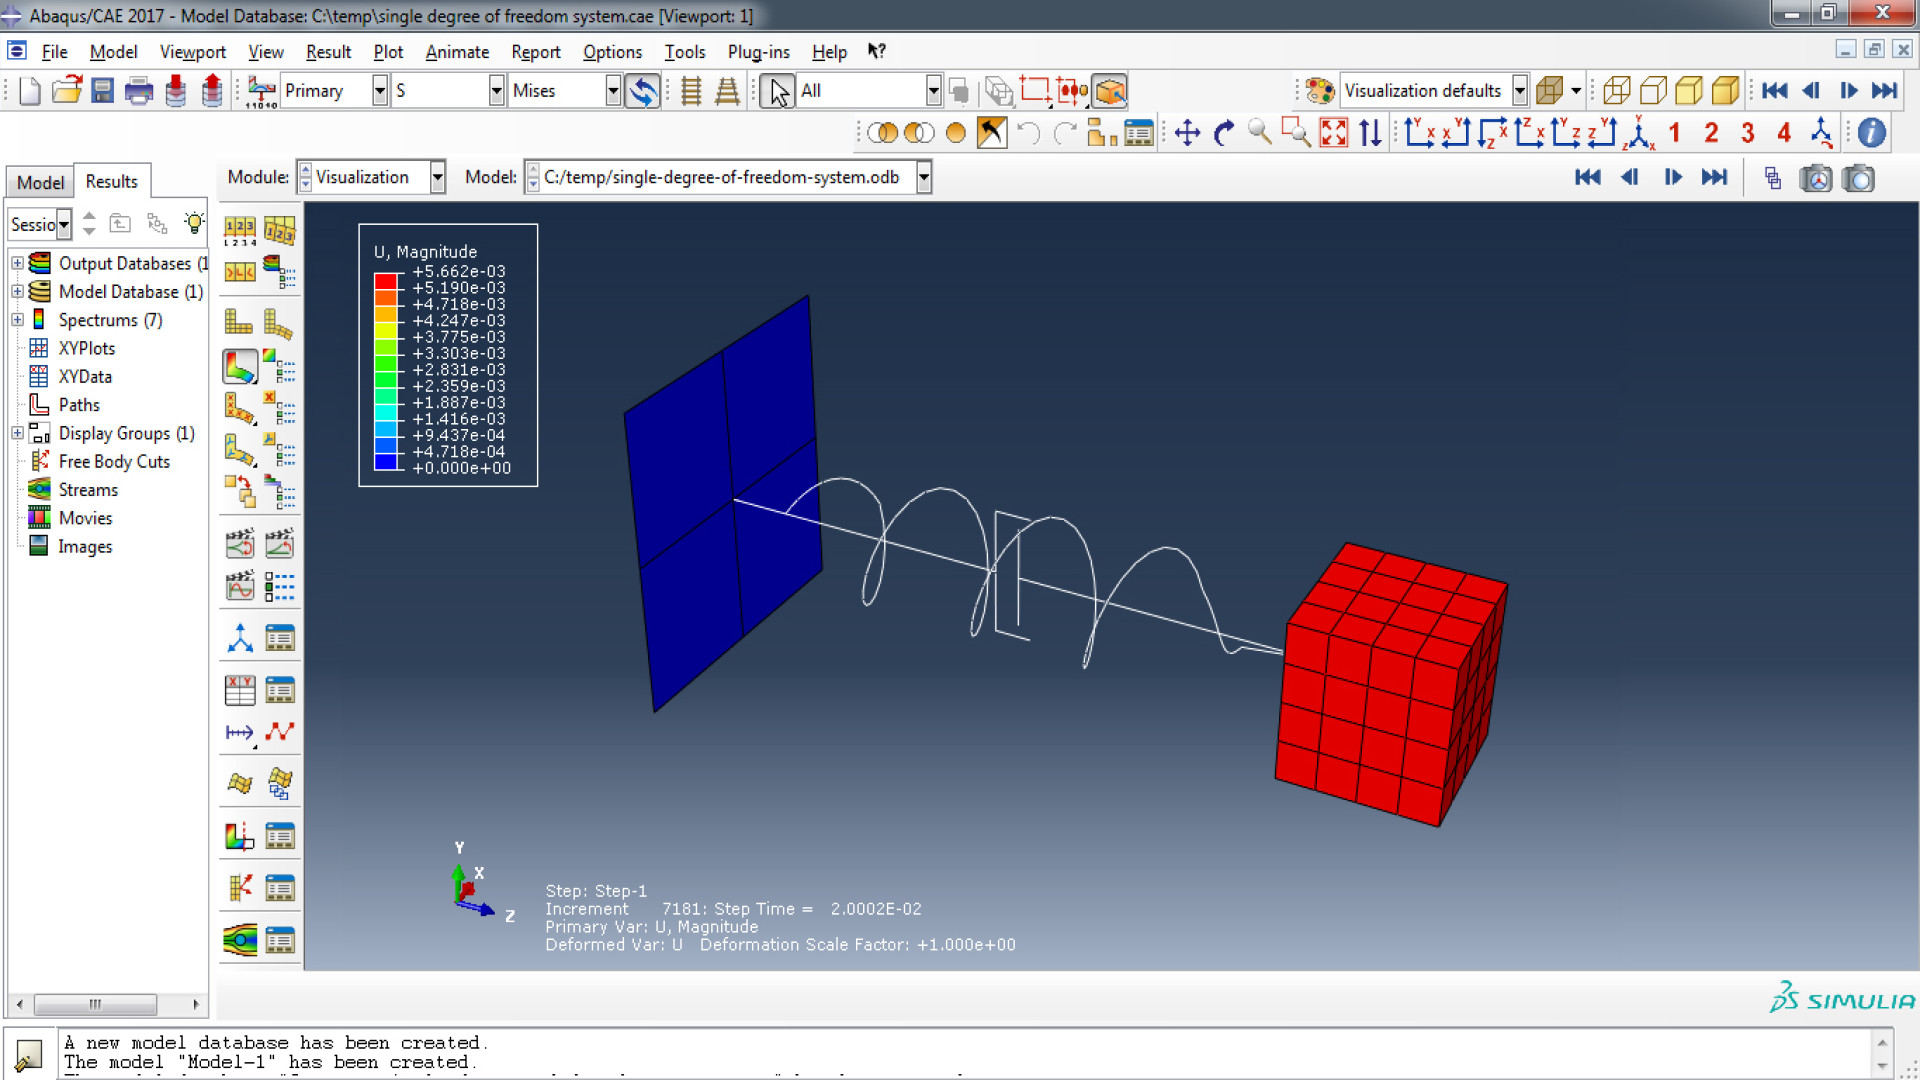The height and width of the screenshot is (1080, 1920).
Task: Click the Plot Material Orientations icon
Action: click(239, 449)
